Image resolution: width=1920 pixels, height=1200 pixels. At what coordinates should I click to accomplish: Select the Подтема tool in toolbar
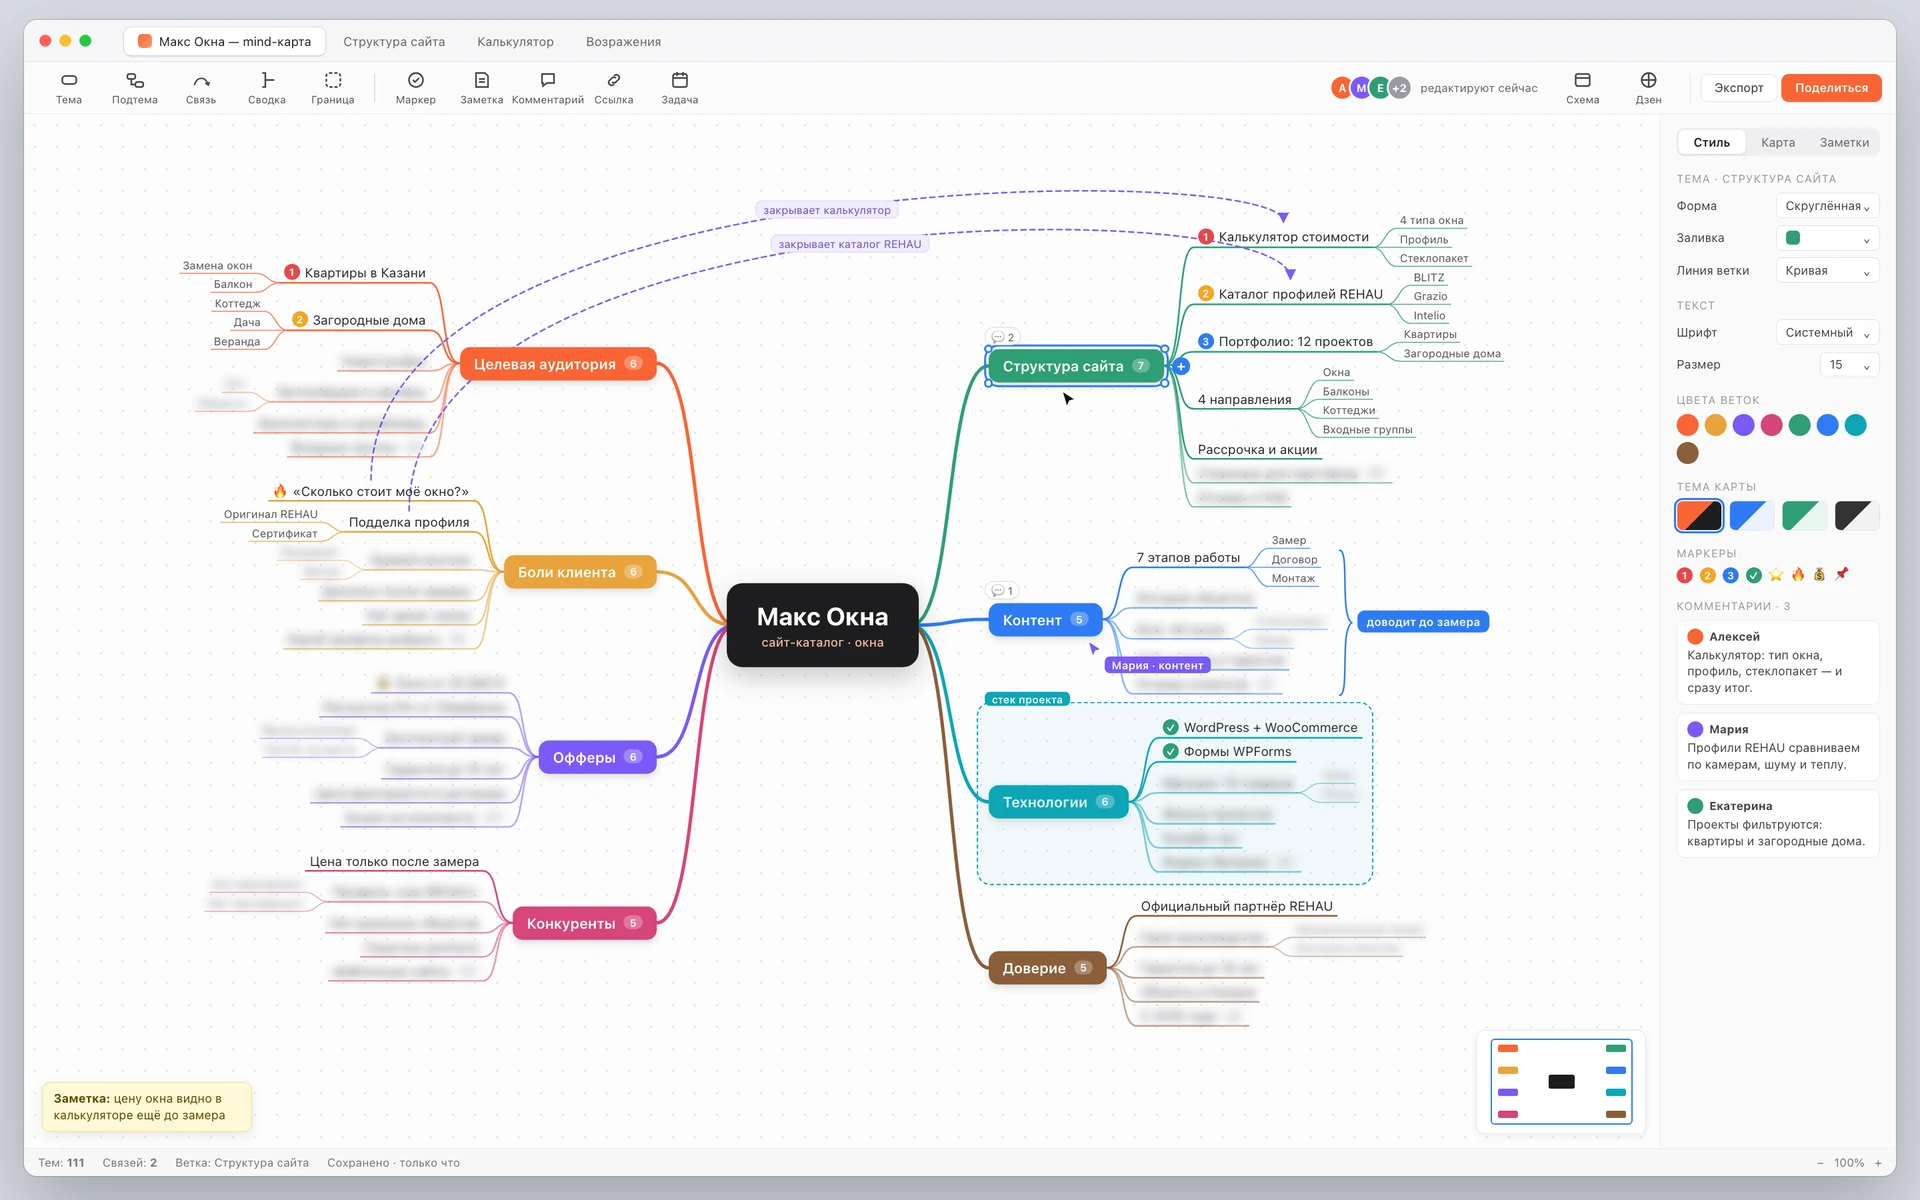tap(135, 88)
